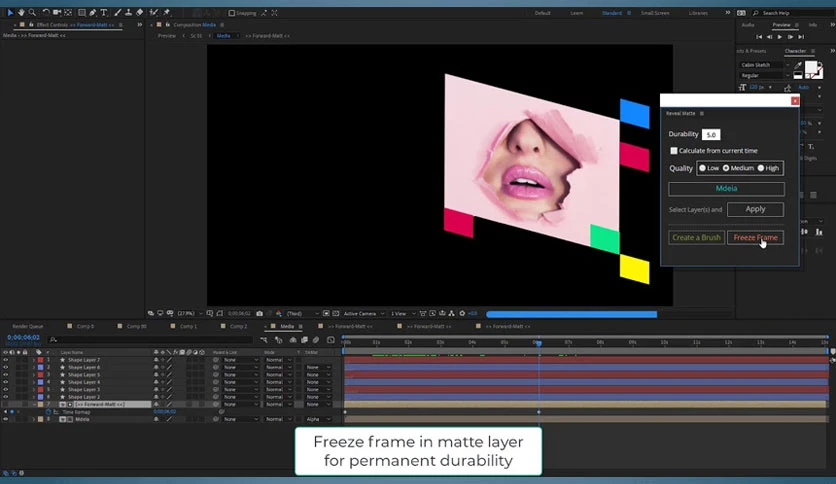Click the Durability value field

pyautogui.click(x=711, y=134)
